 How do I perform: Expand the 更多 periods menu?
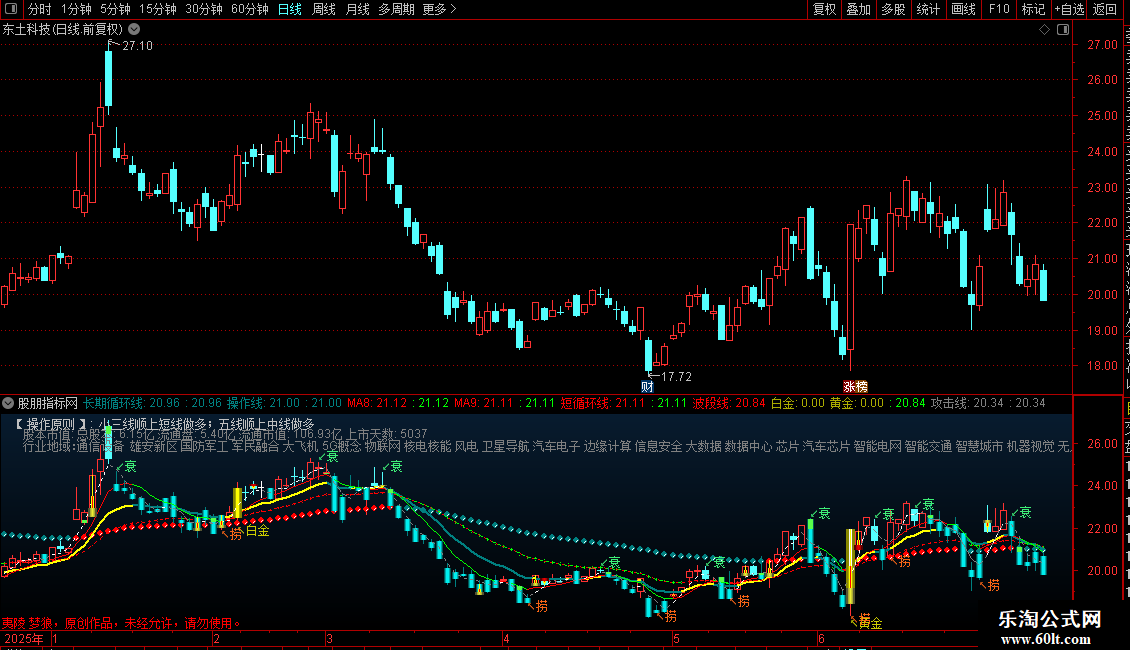[439, 9]
